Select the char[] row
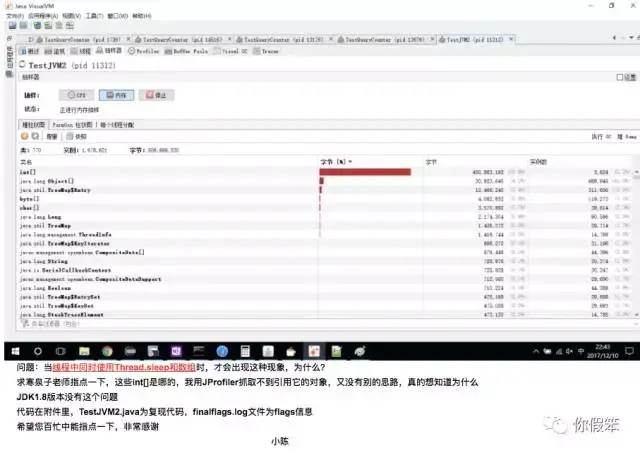This screenshot has height=453, width=640. pos(327,208)
